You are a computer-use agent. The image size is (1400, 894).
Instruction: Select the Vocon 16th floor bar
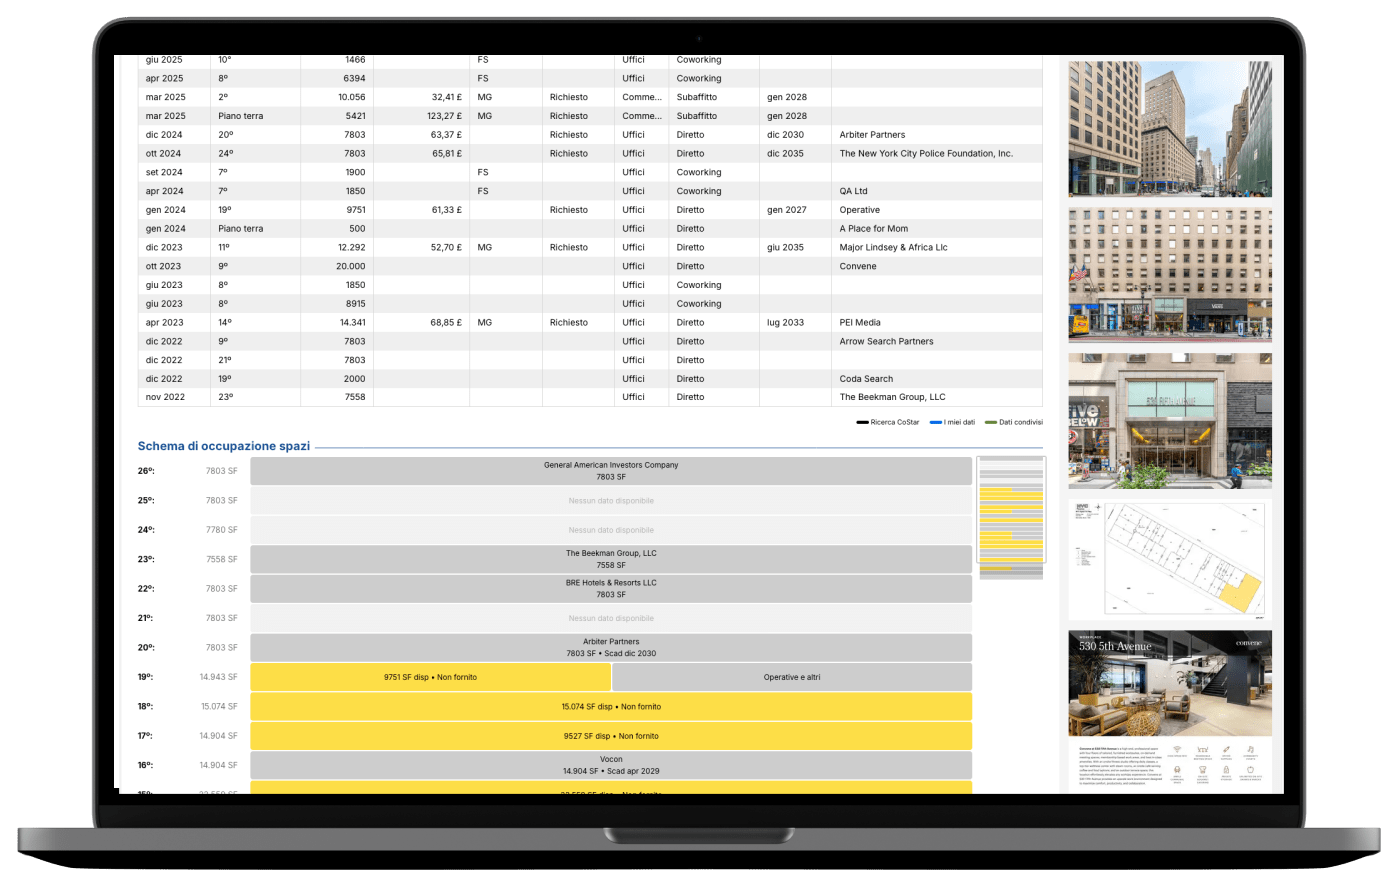point(611,765)
